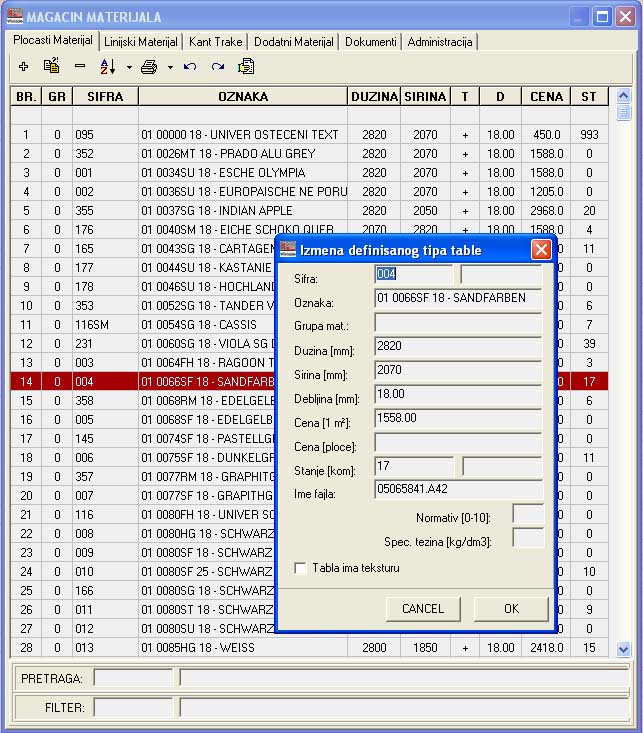643x733 pixels.
Task: Close the Izmena definisanog tipa table dialog
Action: [x=541, y=250]
